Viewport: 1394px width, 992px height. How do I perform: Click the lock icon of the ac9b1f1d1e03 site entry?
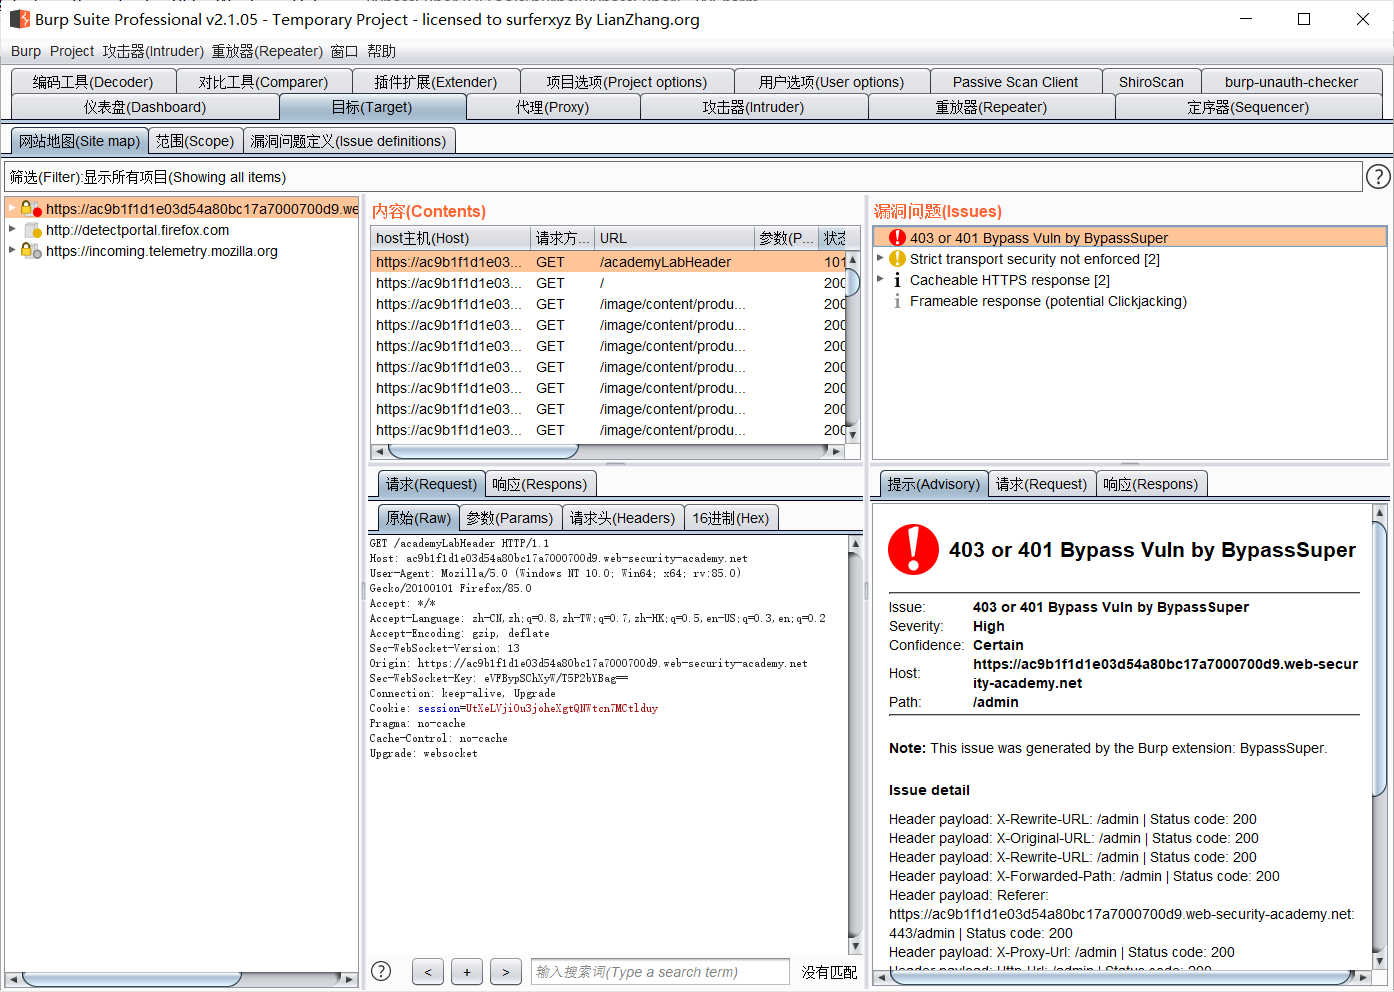pyautogui.click(x=31, y=208)
